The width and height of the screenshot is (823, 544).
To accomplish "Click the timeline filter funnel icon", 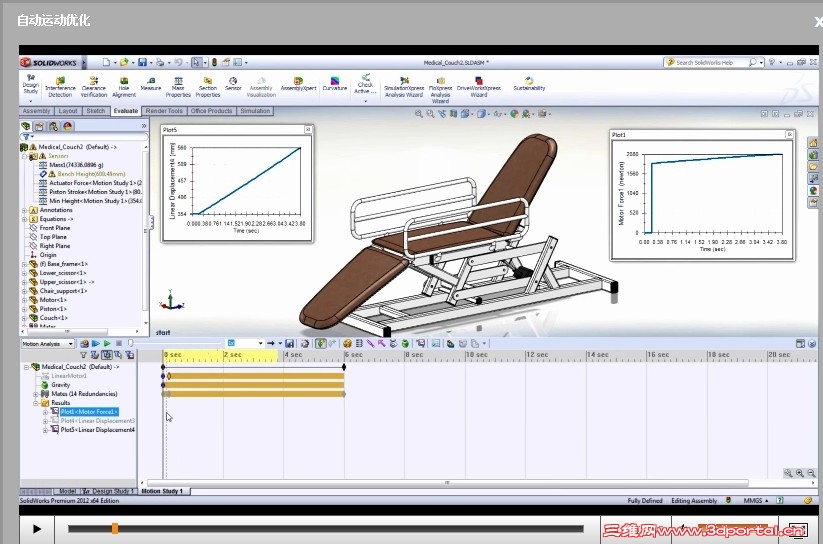I will [83, 355].
